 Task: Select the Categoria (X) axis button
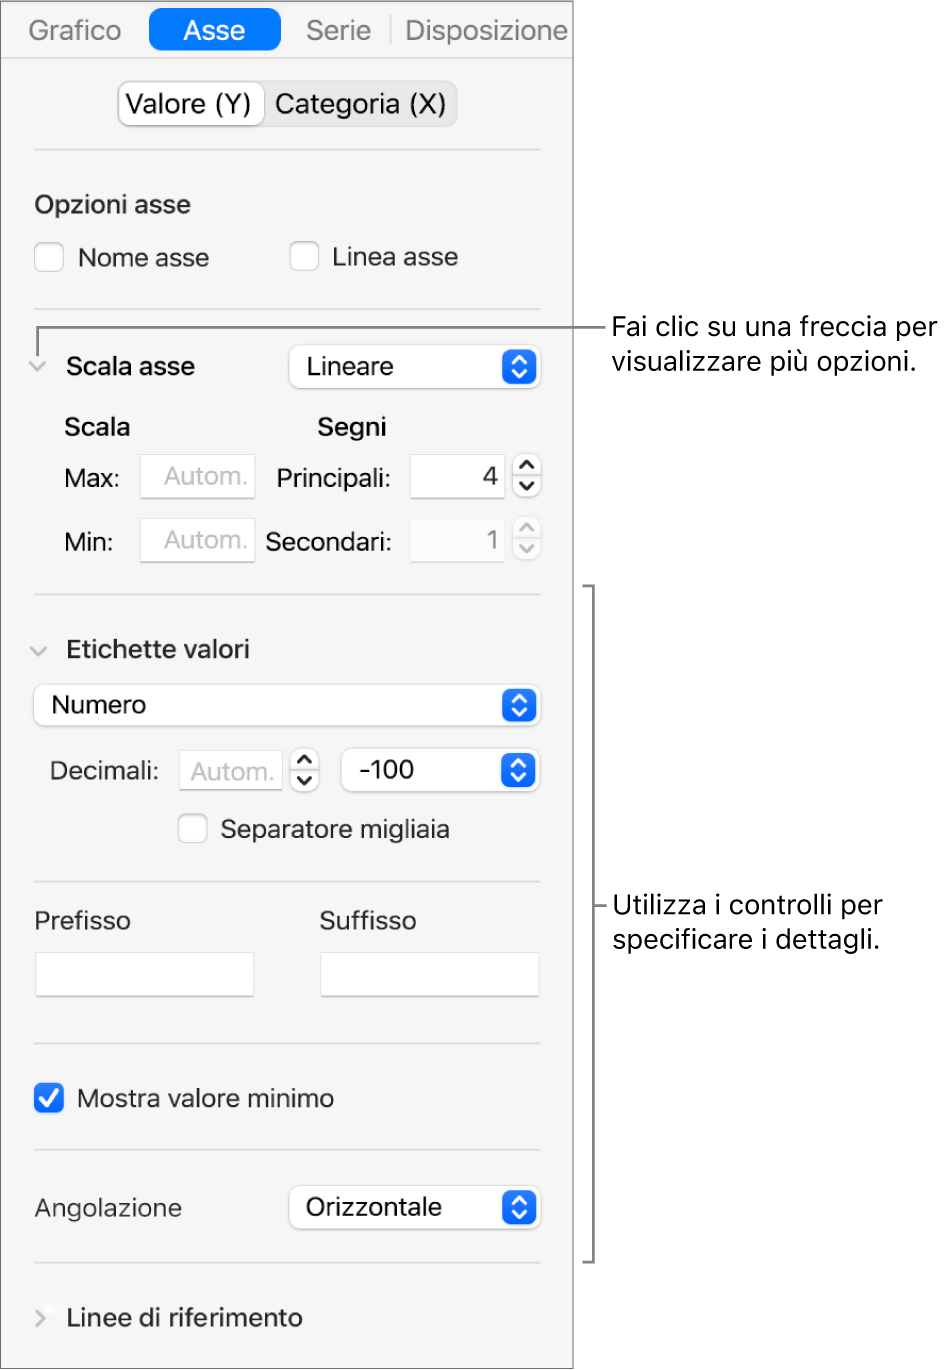(x=360, y=104)
